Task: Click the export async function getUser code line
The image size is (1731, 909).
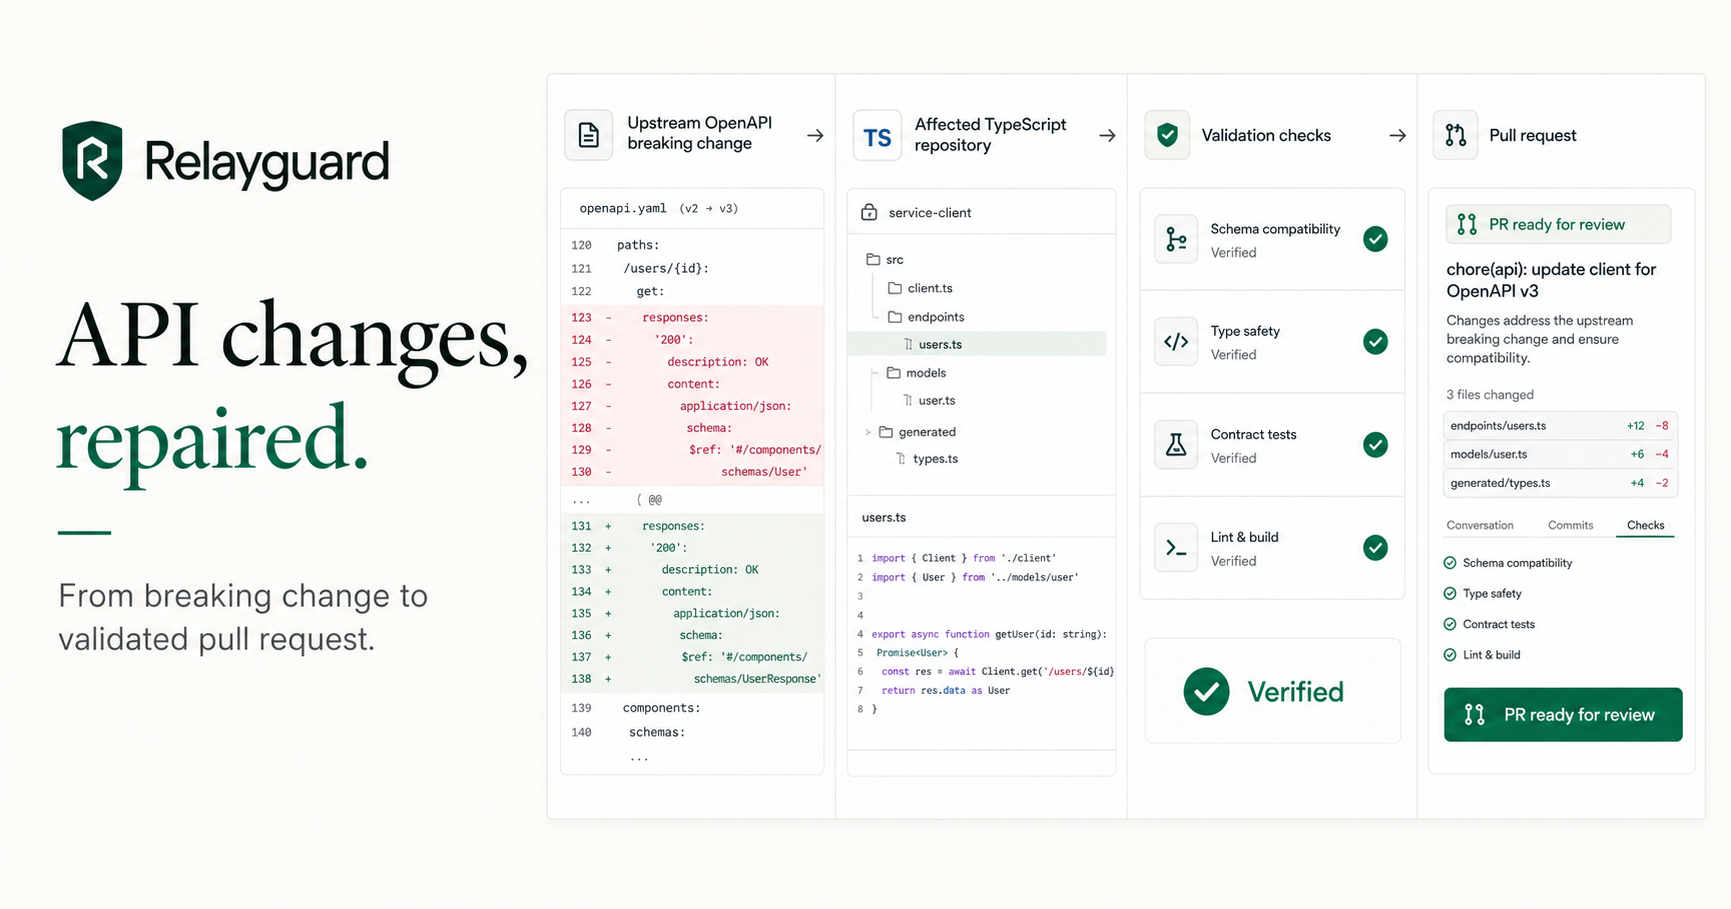Action: tap(989, 634)
